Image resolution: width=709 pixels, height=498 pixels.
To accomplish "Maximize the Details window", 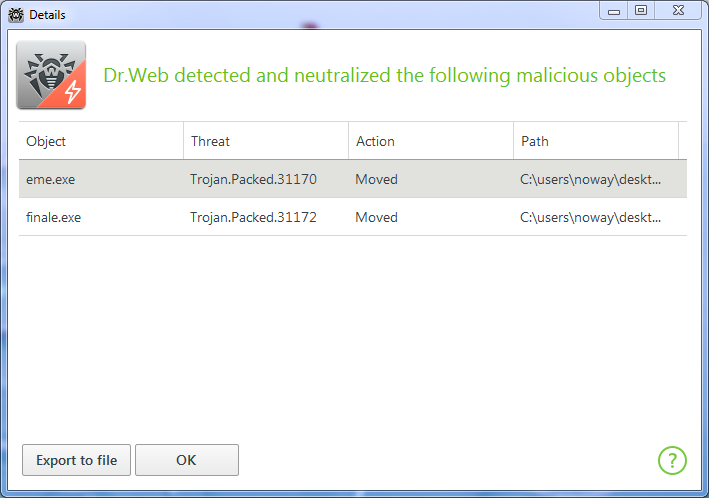I will pos(641,10).
